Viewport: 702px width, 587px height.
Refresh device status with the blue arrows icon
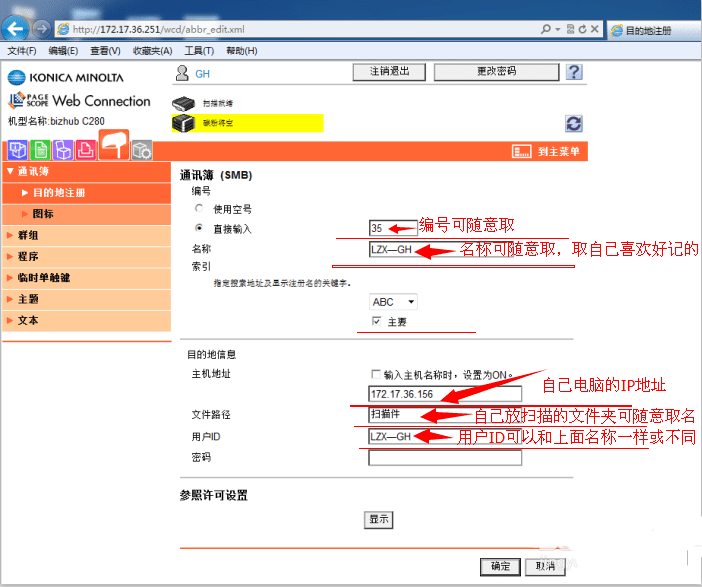[x=574, y=124]
